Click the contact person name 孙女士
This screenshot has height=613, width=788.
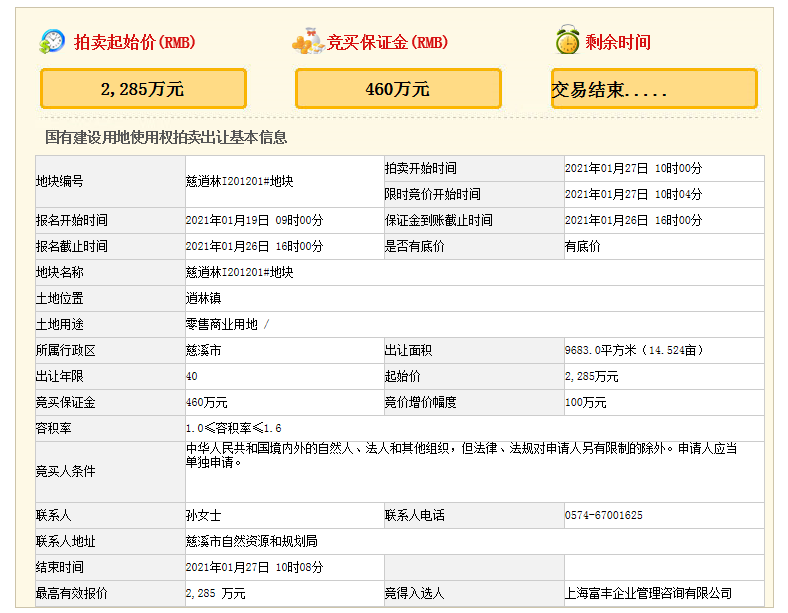[x=203, y=516]
